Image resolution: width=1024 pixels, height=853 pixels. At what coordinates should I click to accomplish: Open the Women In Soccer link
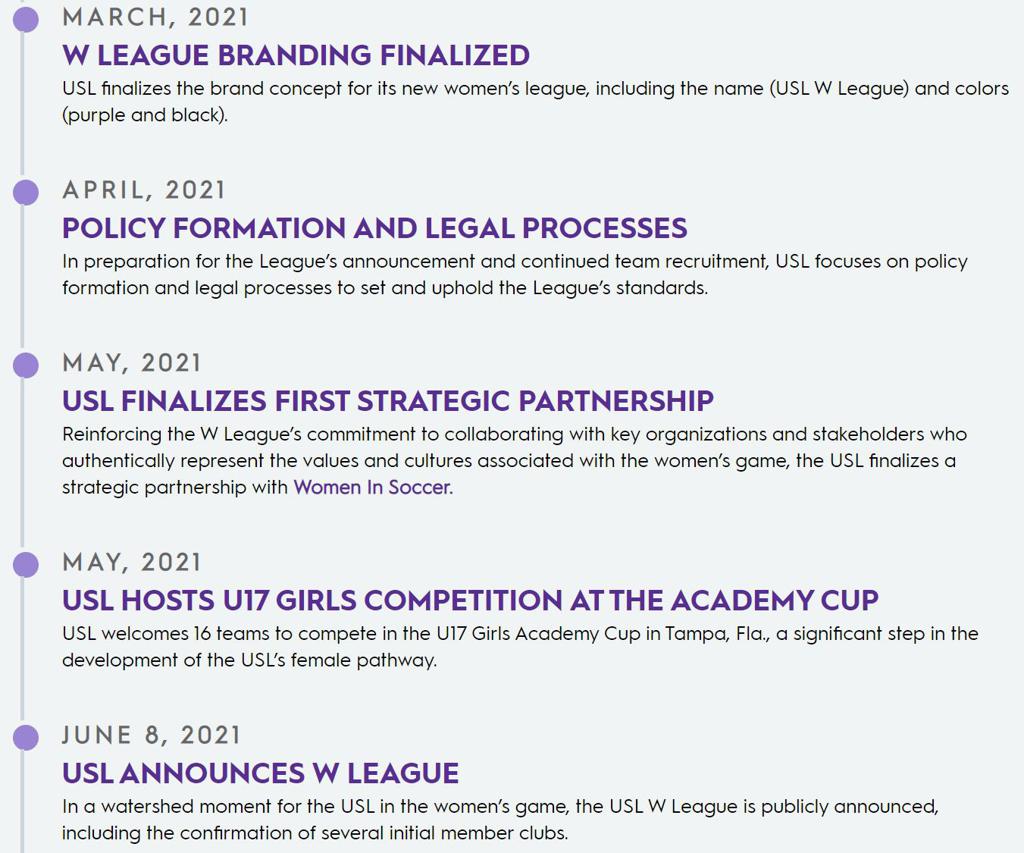[372, 488]
